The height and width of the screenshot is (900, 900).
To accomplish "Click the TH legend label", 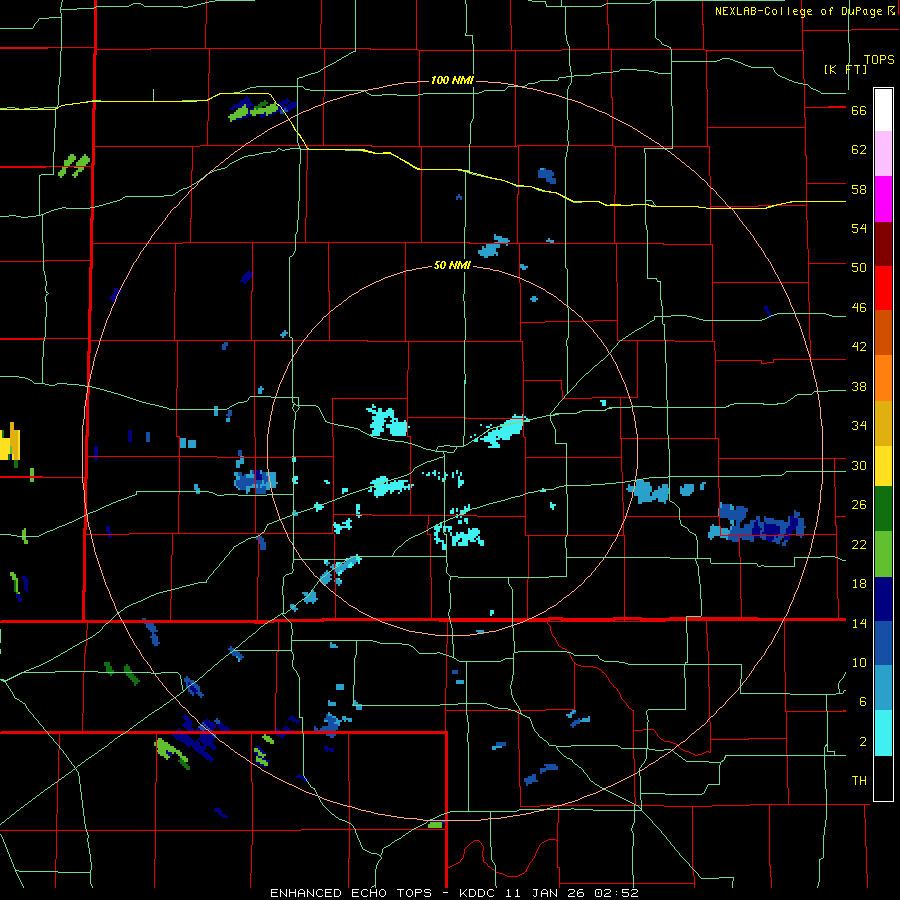I will 859,781.
